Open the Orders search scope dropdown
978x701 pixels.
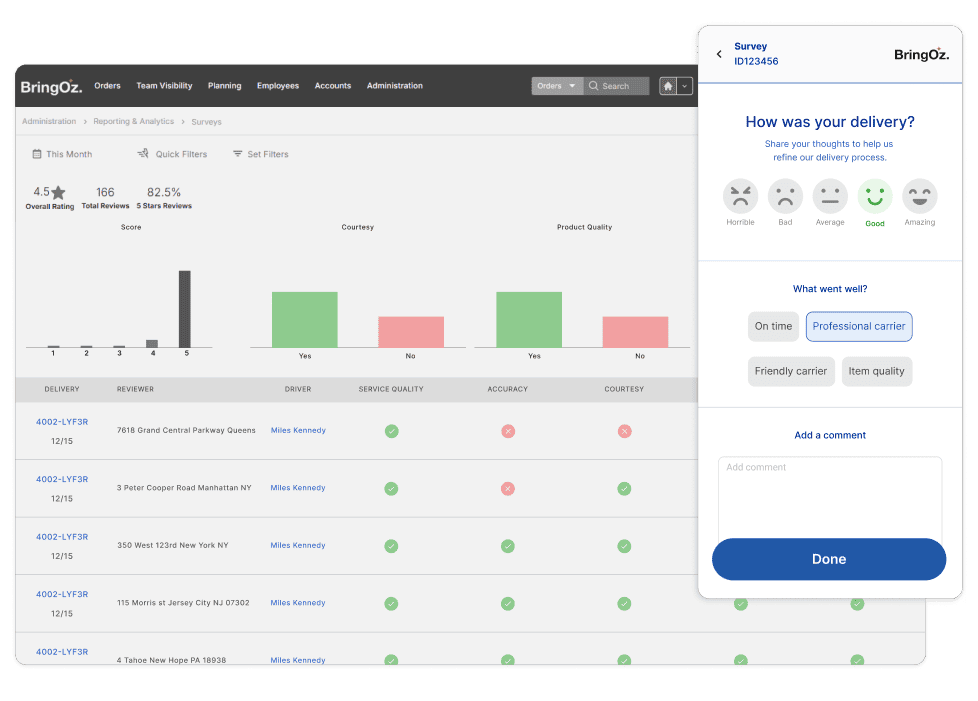coord(557,86)
